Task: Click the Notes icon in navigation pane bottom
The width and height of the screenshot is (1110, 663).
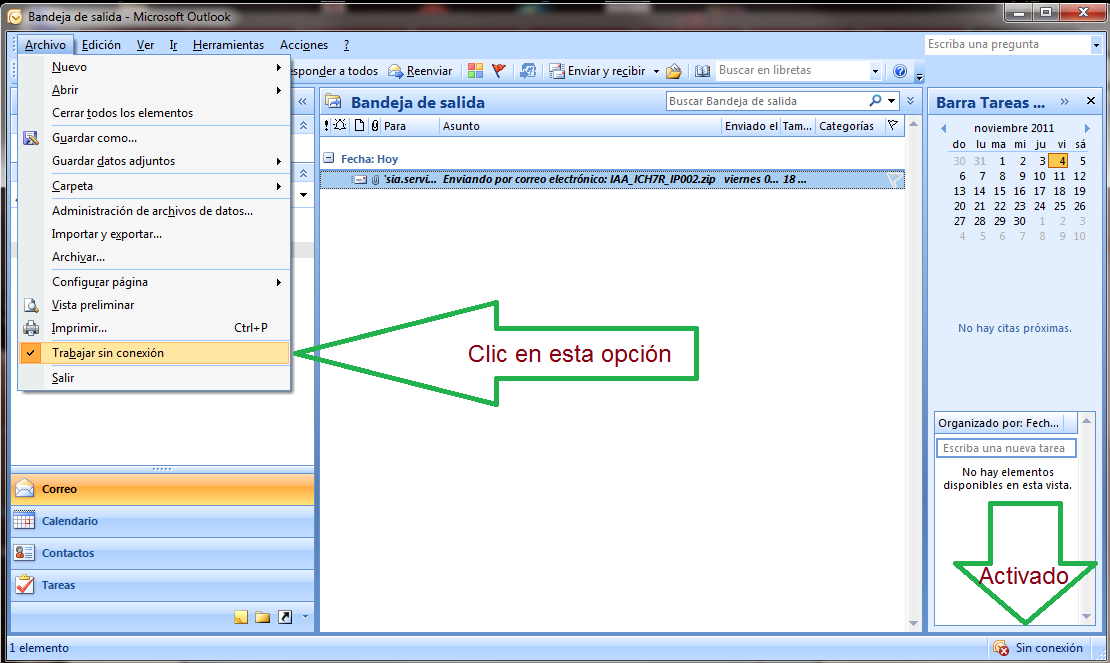Action: coord(241,617)
